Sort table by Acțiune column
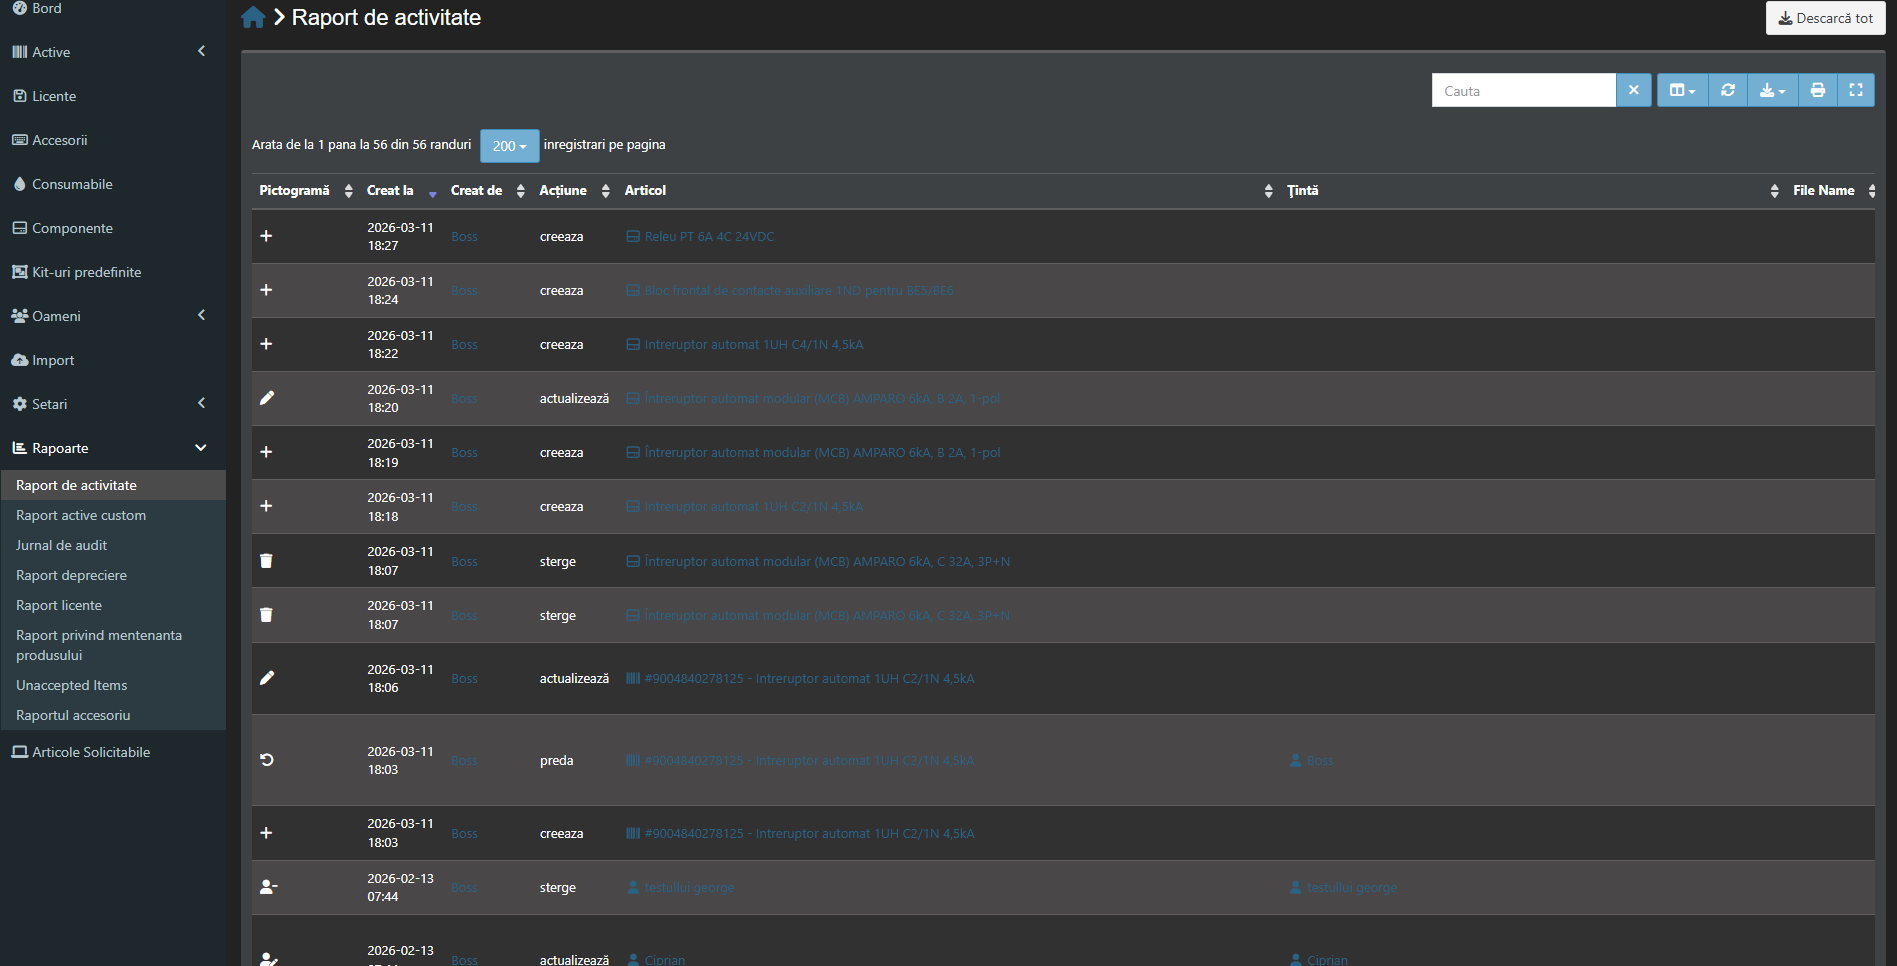 click(x=574, y=190)
